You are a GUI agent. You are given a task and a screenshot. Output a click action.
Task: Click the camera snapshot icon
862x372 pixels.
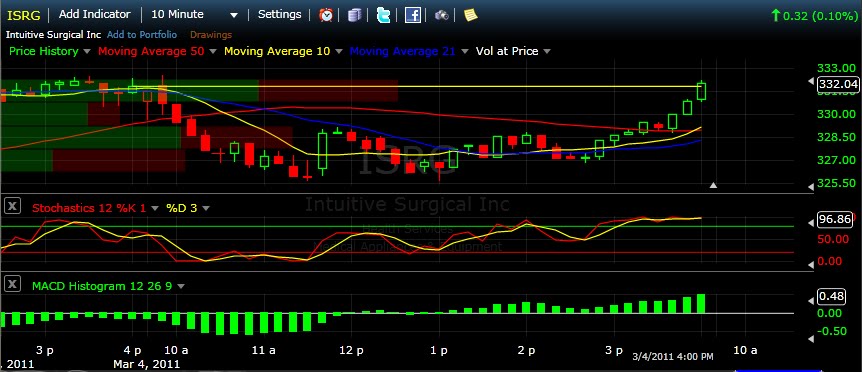click(441, 15)
